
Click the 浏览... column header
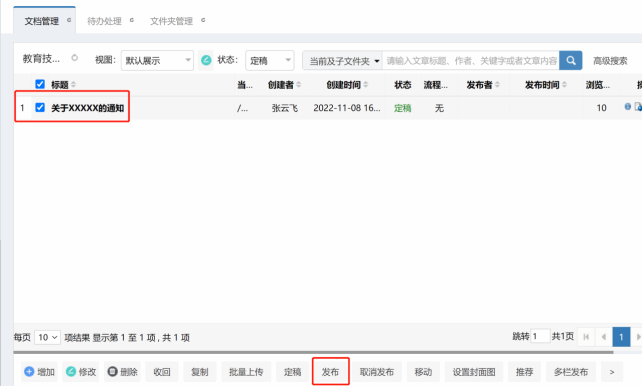598,85
